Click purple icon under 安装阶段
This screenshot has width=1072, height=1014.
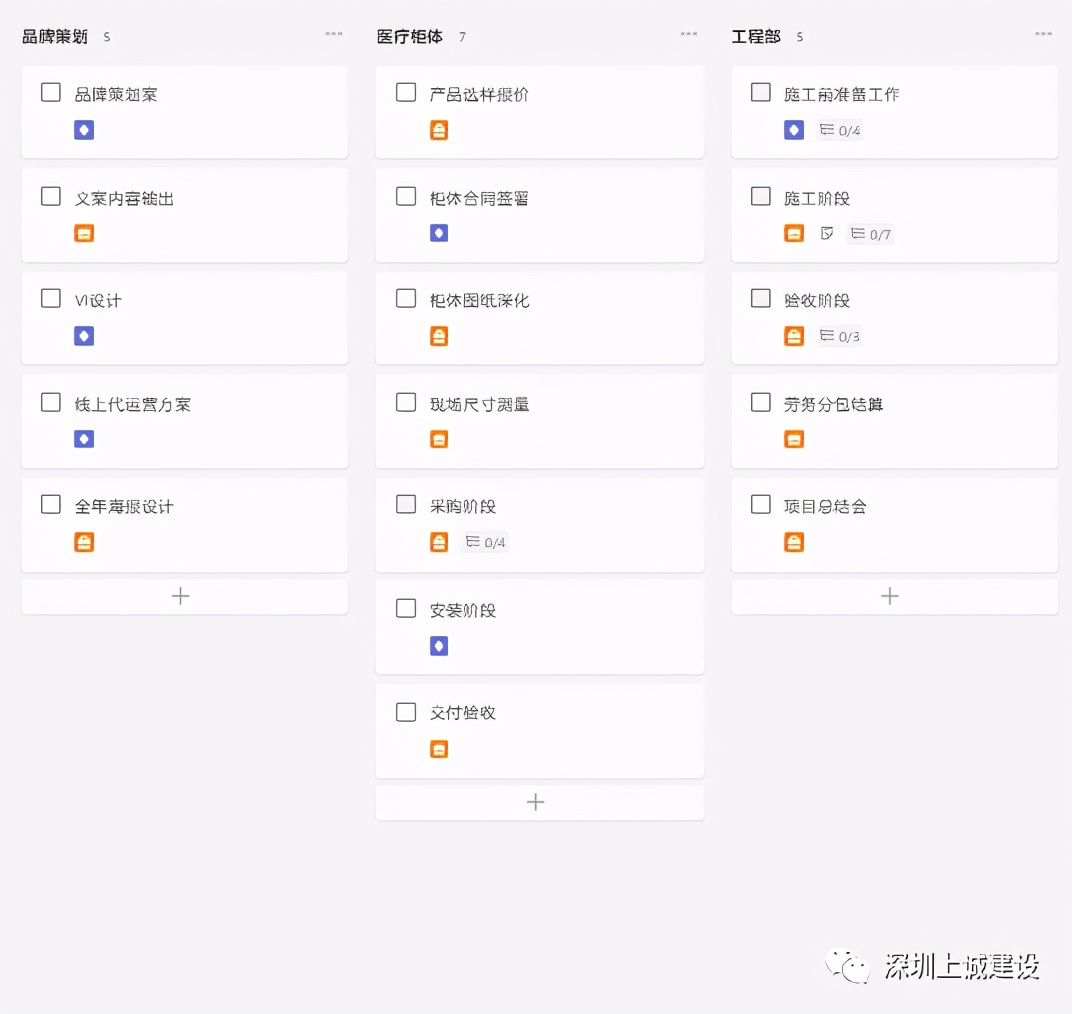pos(439,646)
